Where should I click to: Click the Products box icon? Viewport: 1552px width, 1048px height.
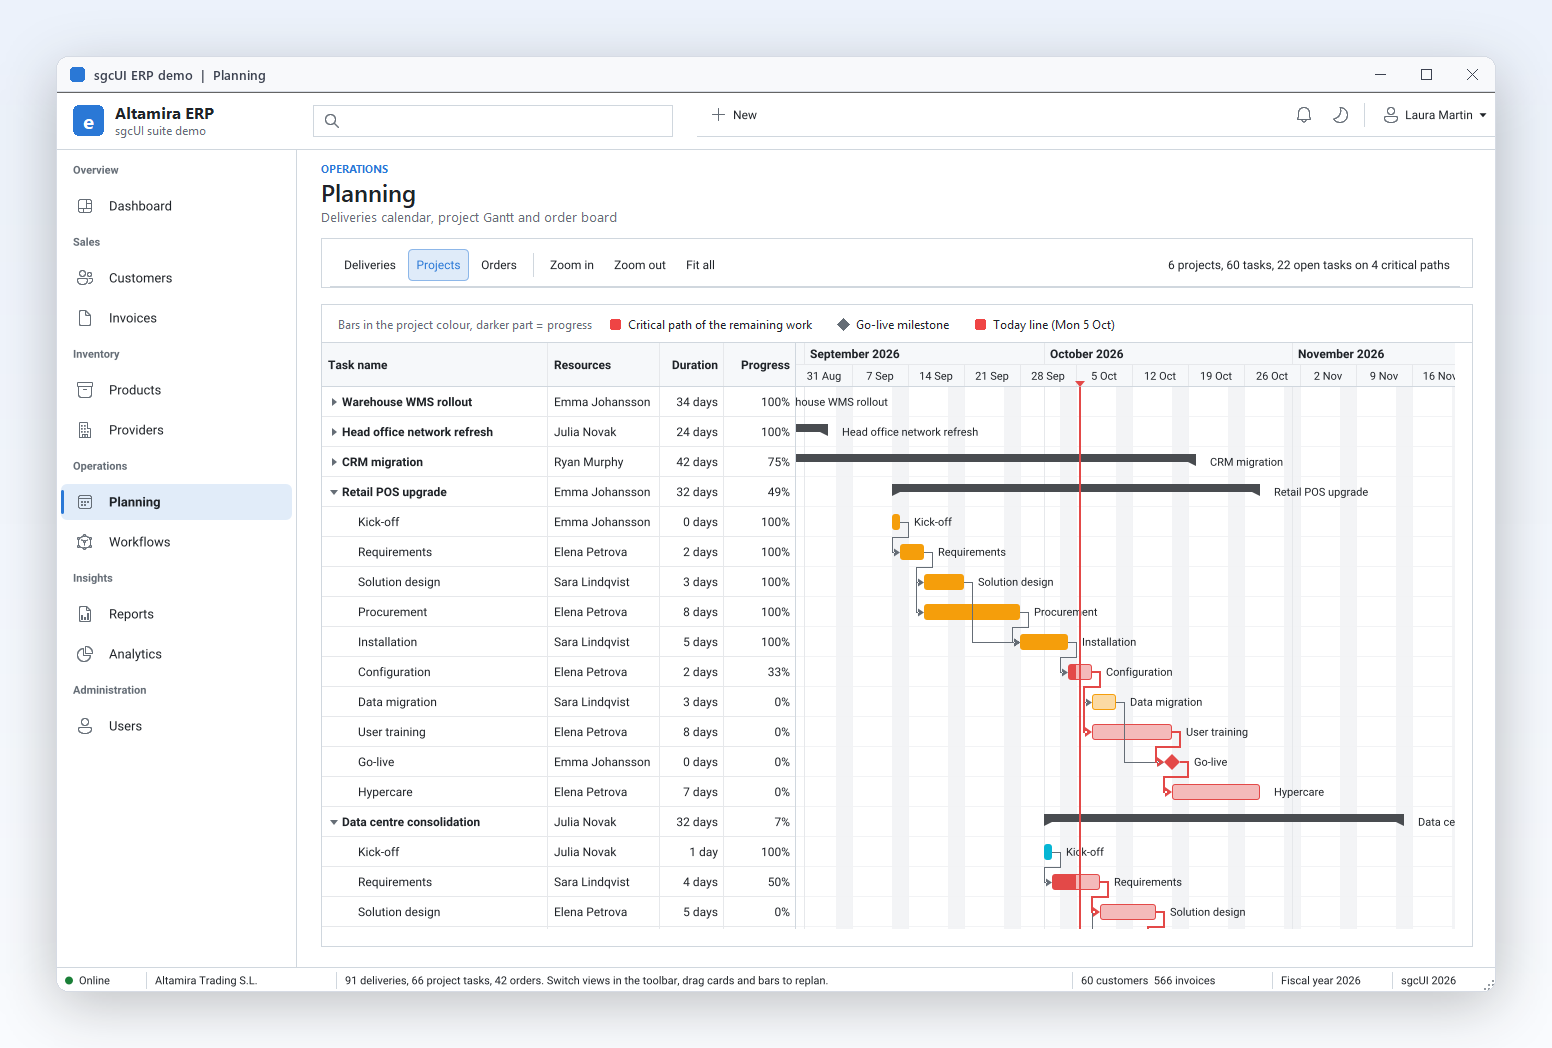click(85, 390)
